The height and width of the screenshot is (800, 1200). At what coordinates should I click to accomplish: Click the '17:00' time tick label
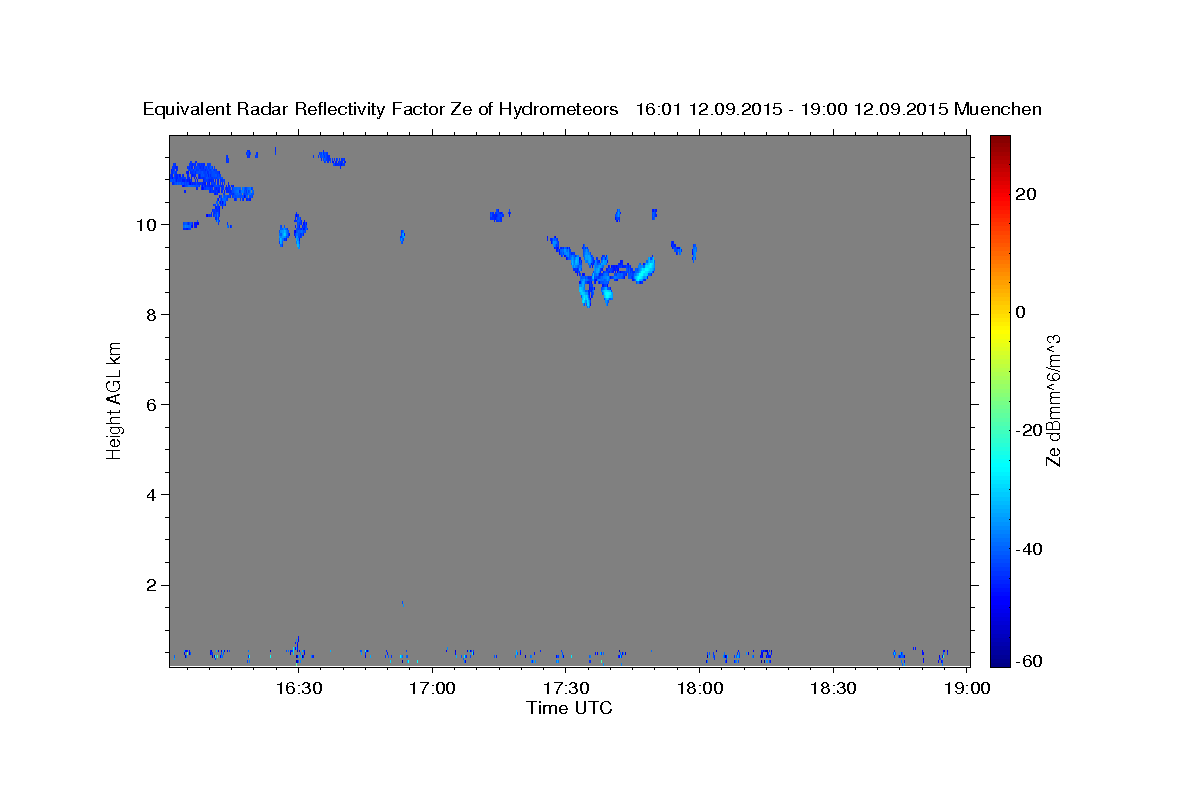tap(432, 688)
